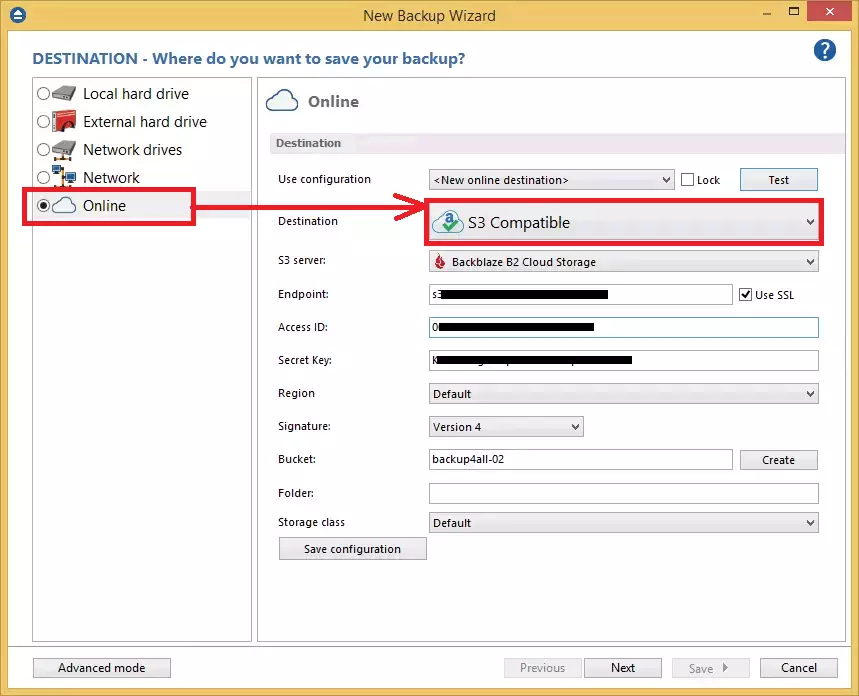The height and width of the screenshot is (696, 859).
Task: Click the Network drives icon
Action: coord(64,150)
